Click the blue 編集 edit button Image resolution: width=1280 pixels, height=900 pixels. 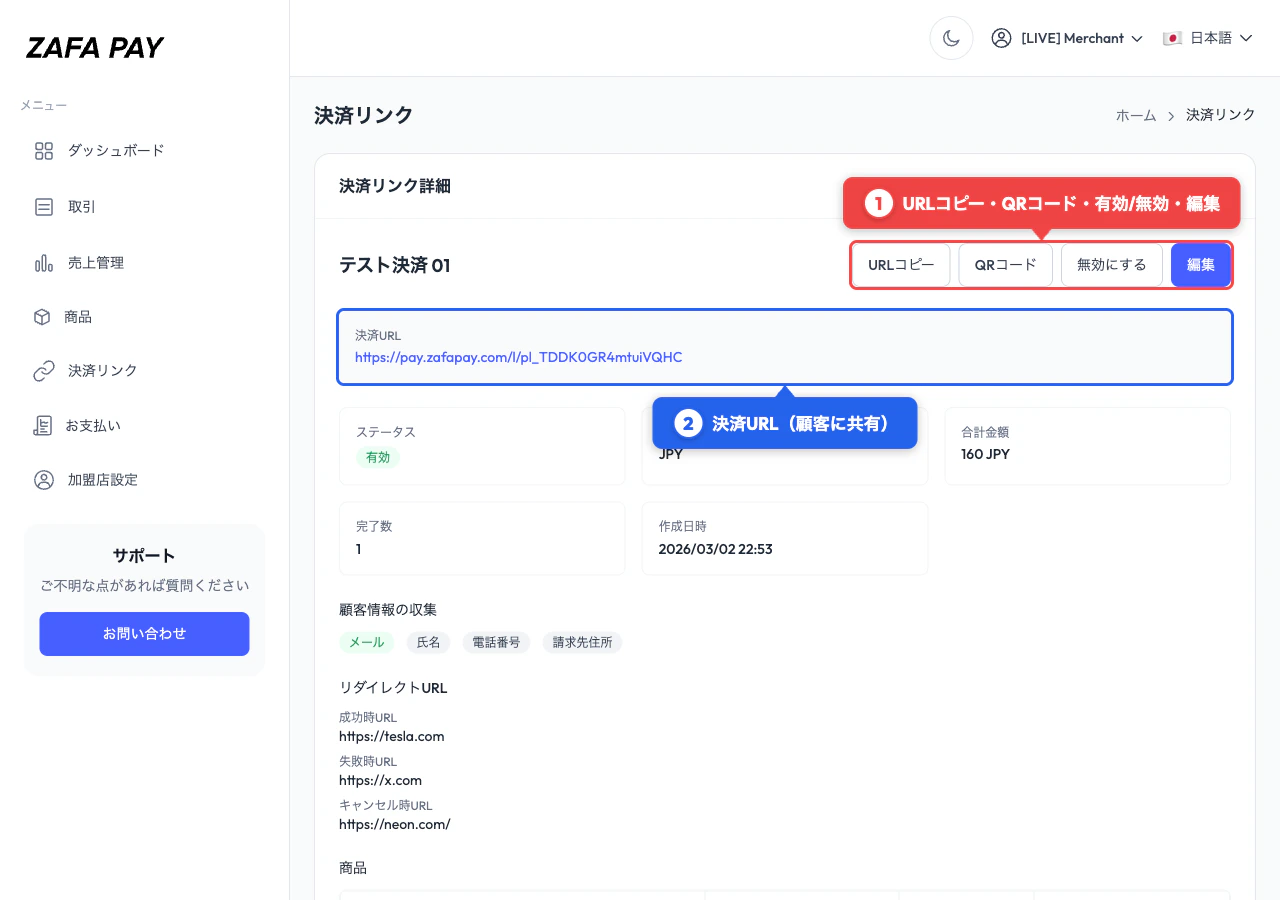click(1200, 264)
